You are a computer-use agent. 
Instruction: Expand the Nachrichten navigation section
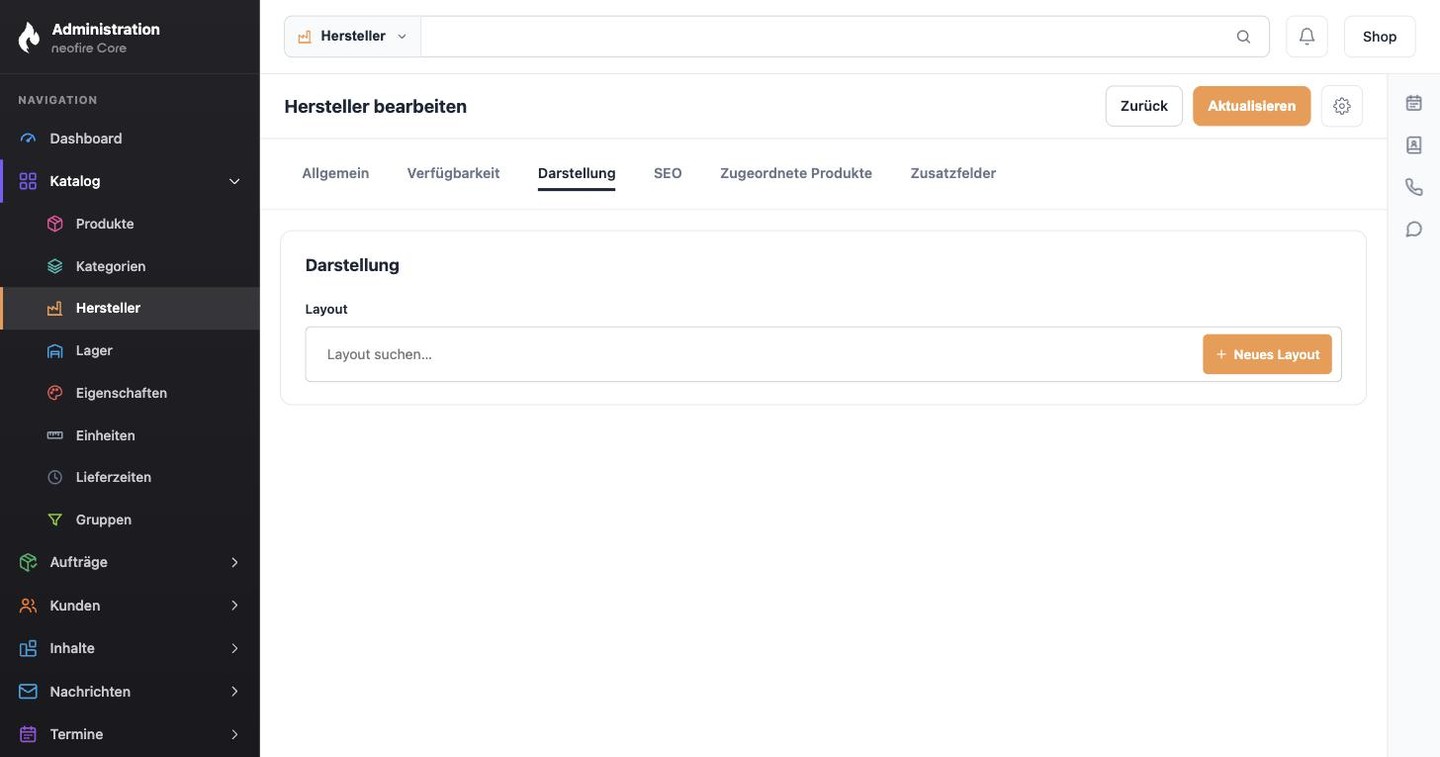coord(235,692)
